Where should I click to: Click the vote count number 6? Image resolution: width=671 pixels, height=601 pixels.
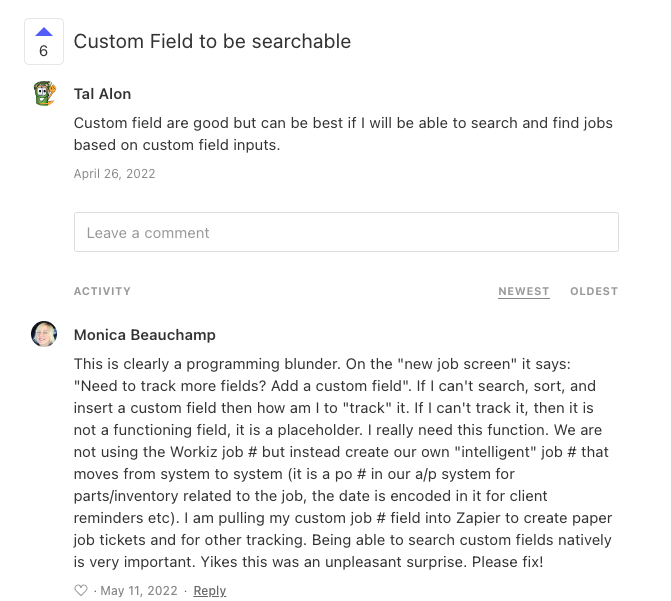[43, 51]
